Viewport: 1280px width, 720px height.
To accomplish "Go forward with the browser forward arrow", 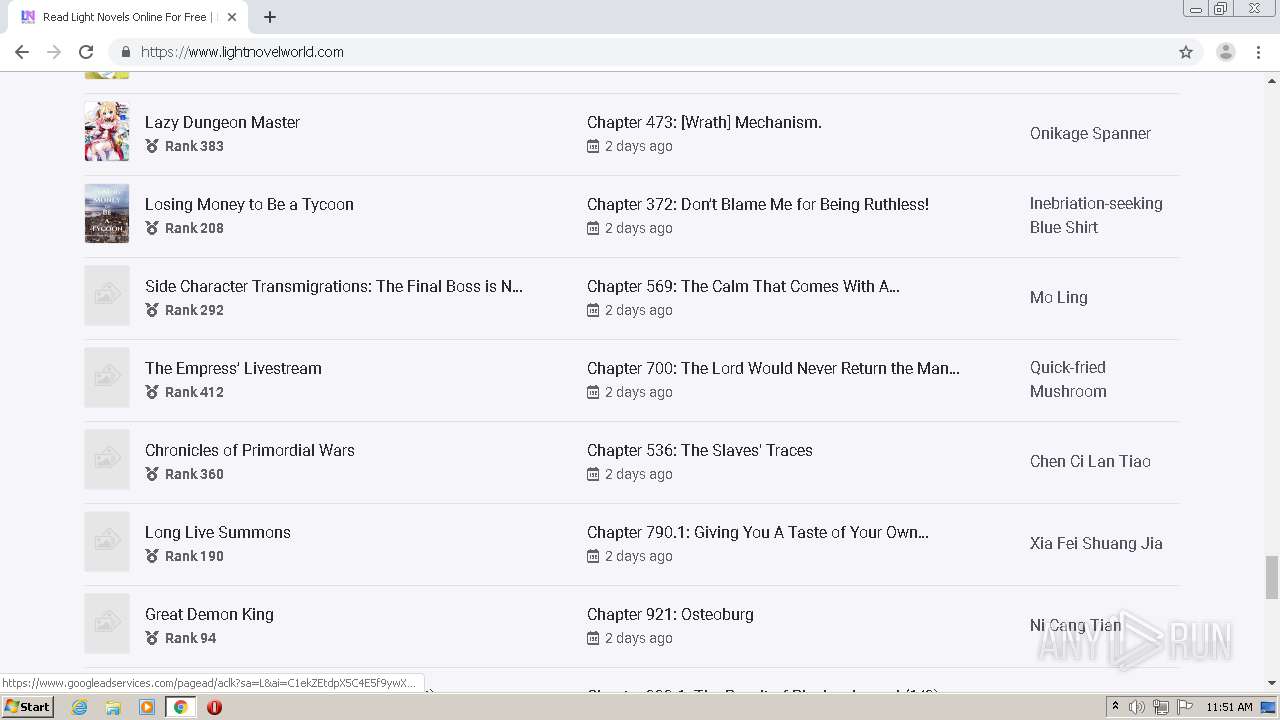I will [x=54, y=52].
